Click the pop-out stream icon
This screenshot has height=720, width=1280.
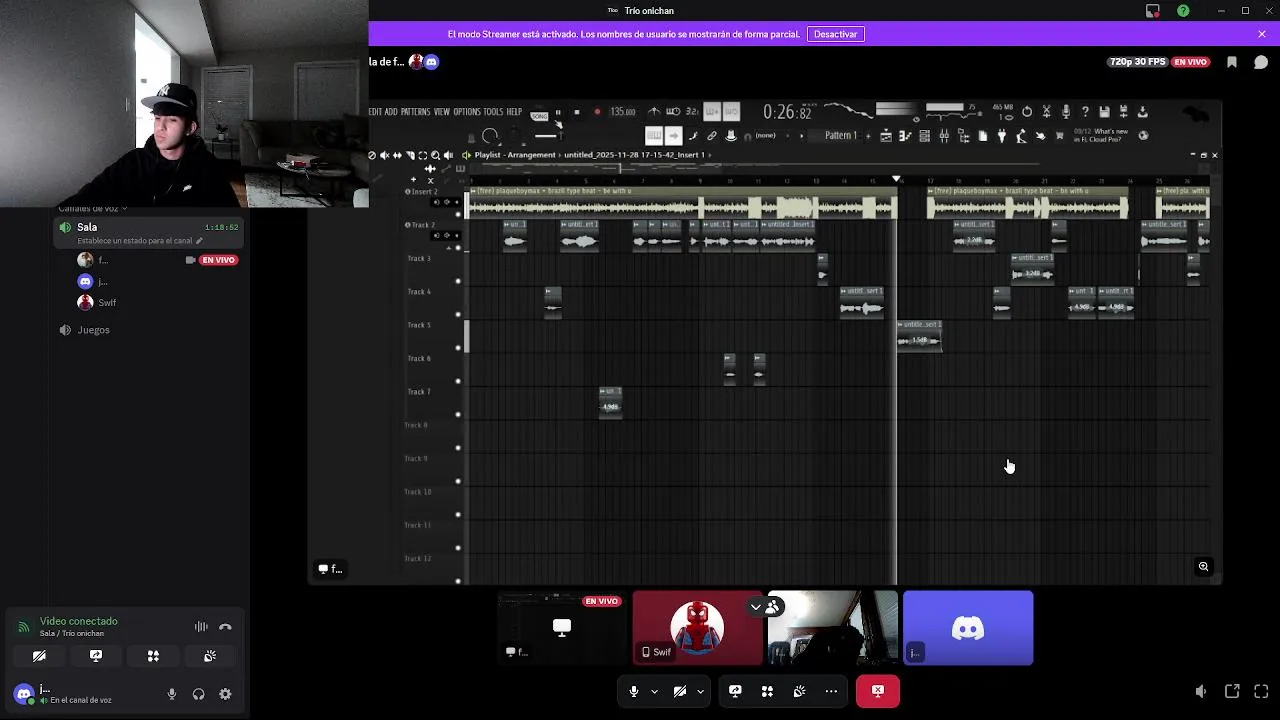click(x=1232, y=691)
